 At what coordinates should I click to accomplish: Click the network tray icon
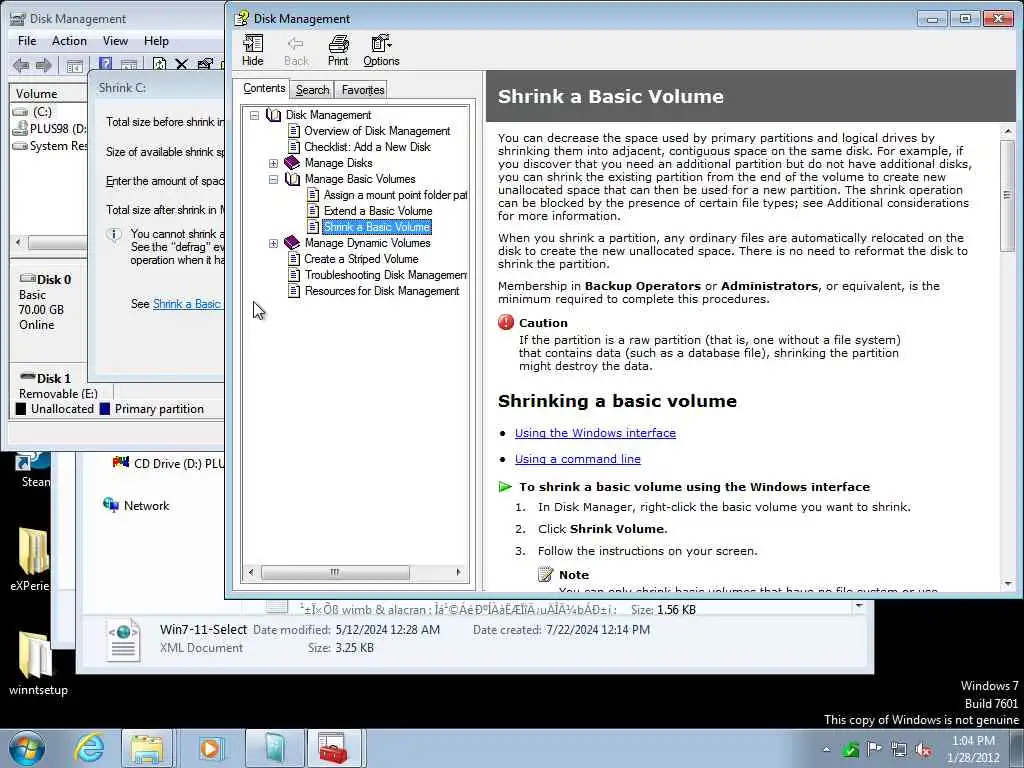pos(899,750)
